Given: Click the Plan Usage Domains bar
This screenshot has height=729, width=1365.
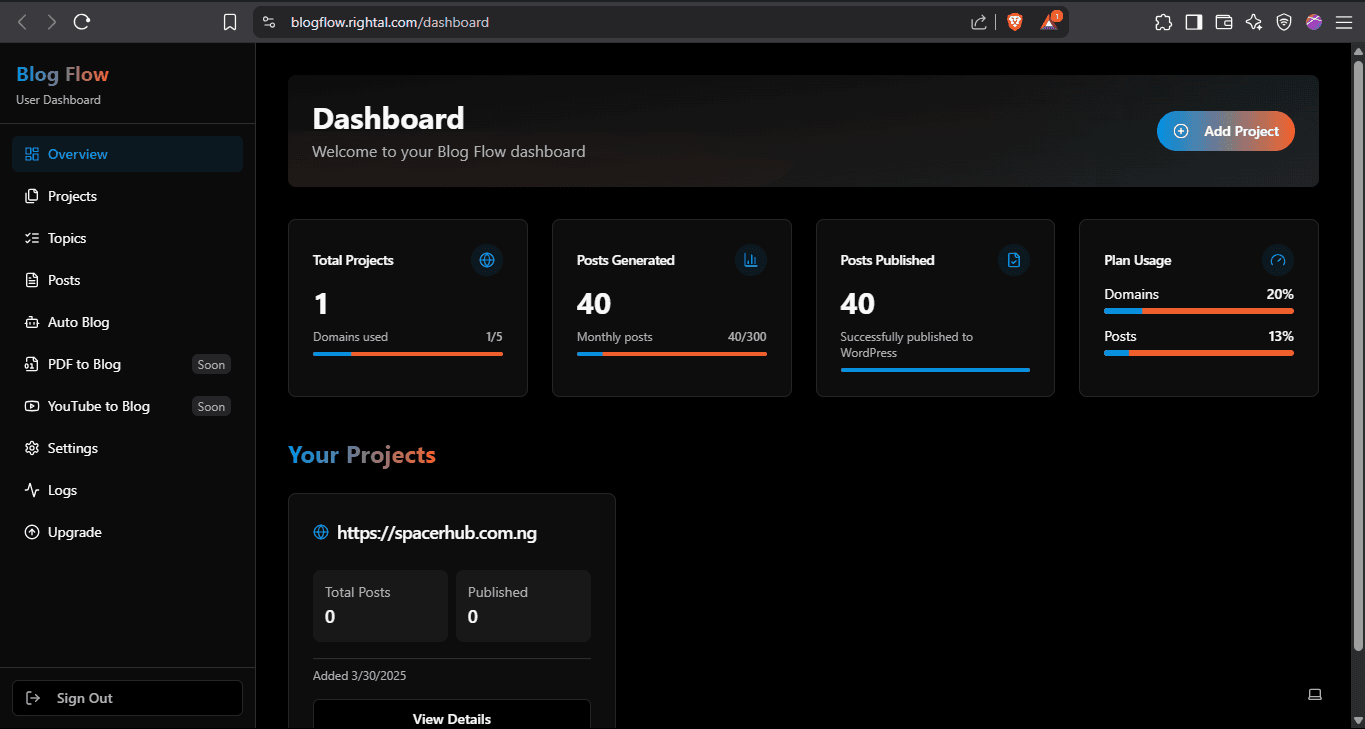Looking at the screenshot, I should click(1199, 311).
